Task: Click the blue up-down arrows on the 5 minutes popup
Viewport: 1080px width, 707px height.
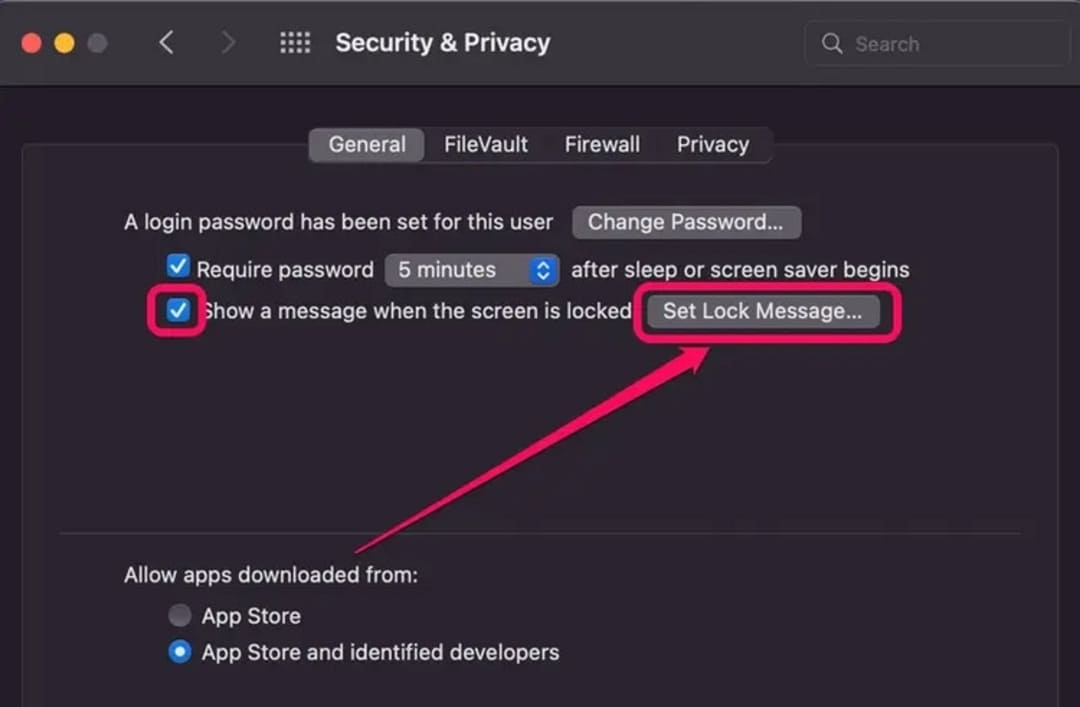Action: [x=543, y=269]
